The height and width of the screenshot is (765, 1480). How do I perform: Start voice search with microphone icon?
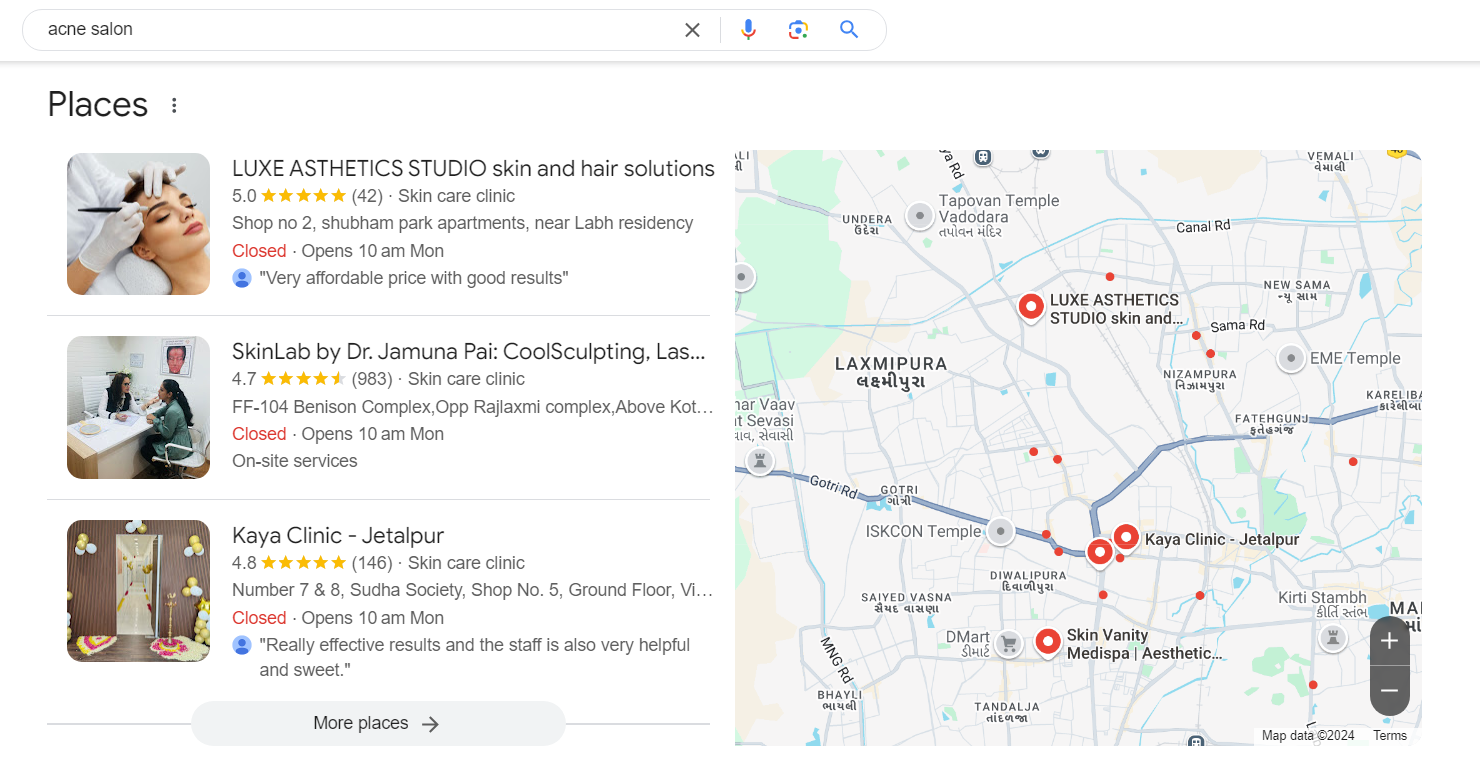748,30
